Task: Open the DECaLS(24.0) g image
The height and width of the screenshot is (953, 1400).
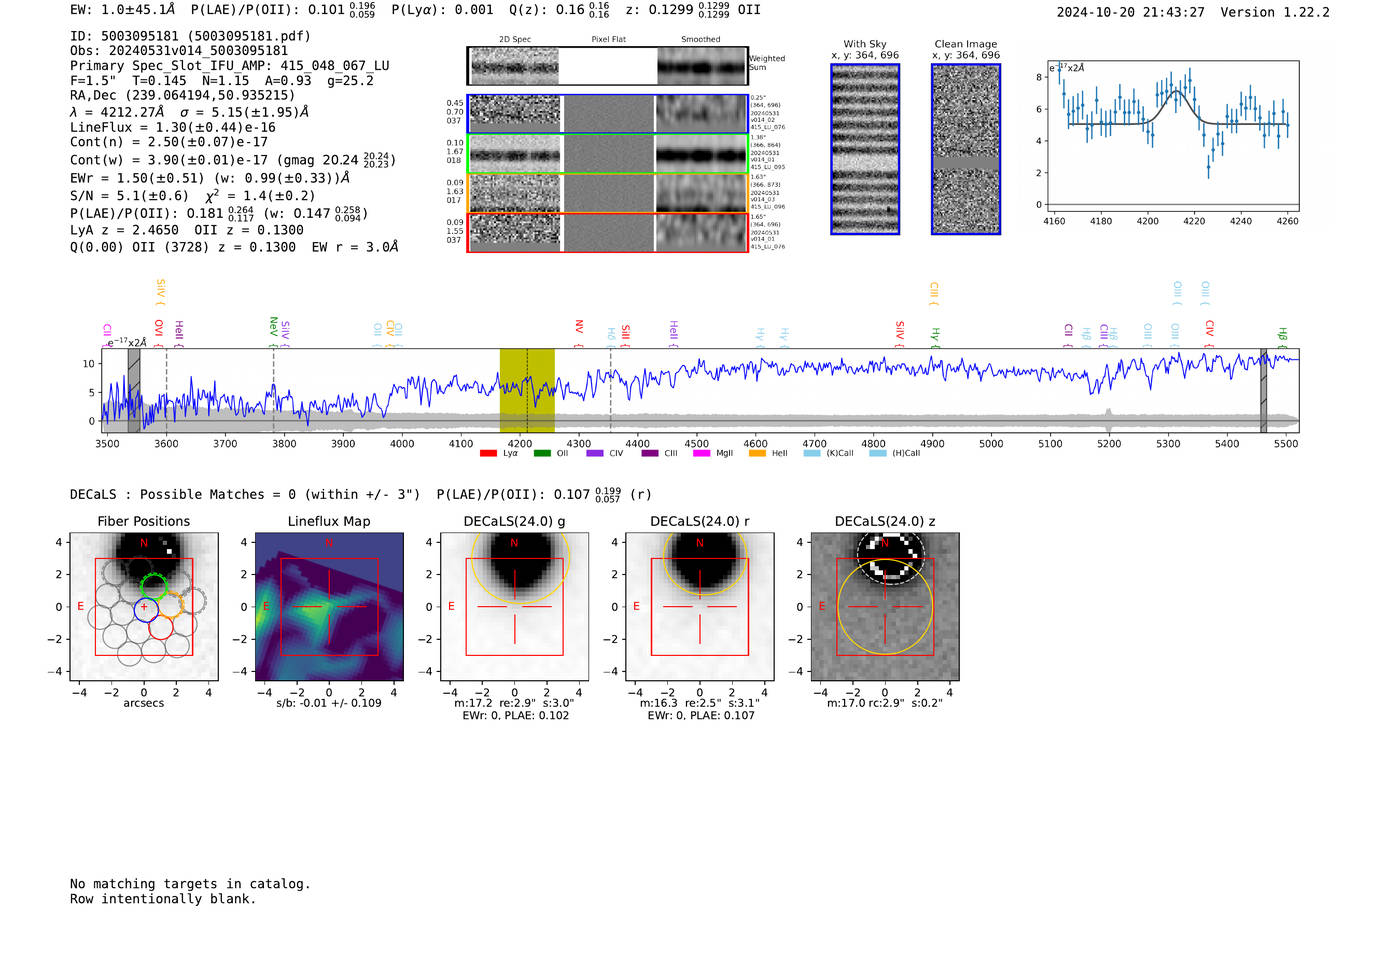Action: pyautogui.click(x=515, y=606)
